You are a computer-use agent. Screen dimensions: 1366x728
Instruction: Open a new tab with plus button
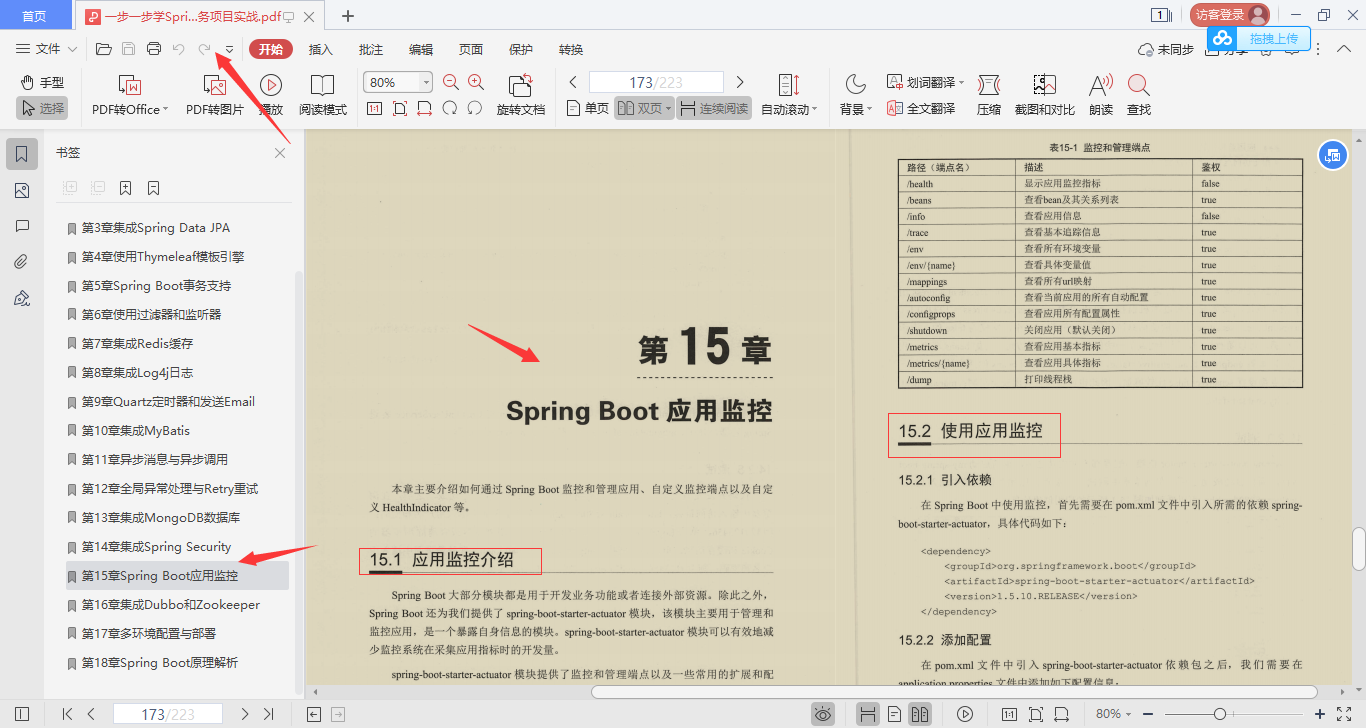(348, 15)
